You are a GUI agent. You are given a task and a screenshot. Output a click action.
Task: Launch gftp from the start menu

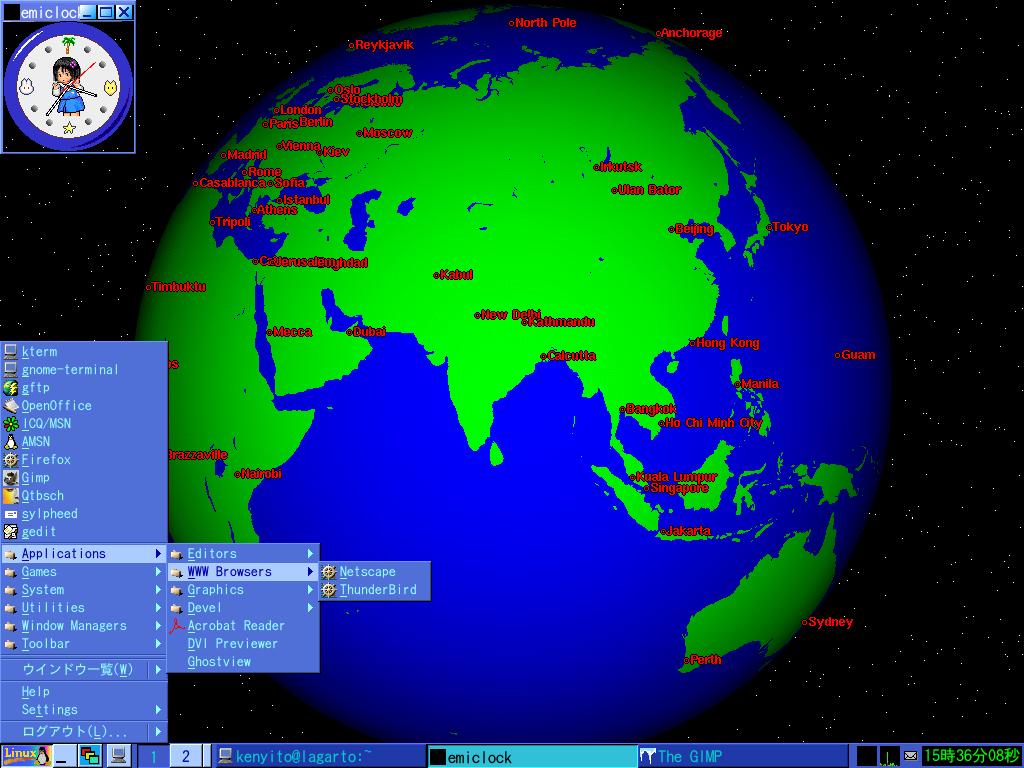pyautogui.click(x=36, y=388)
